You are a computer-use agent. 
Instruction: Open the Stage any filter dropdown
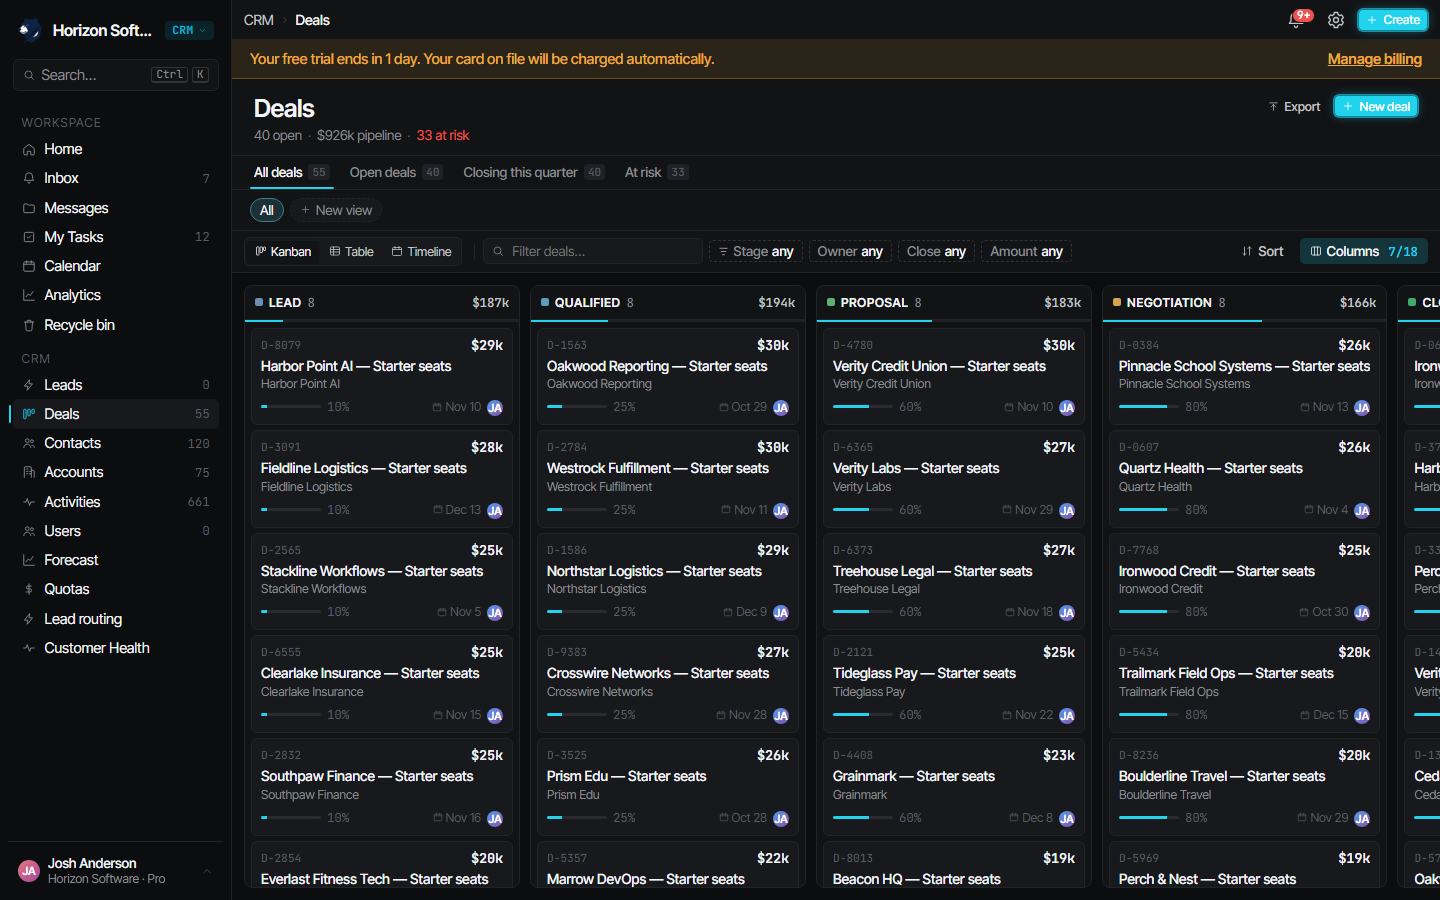tap(755, 252)
